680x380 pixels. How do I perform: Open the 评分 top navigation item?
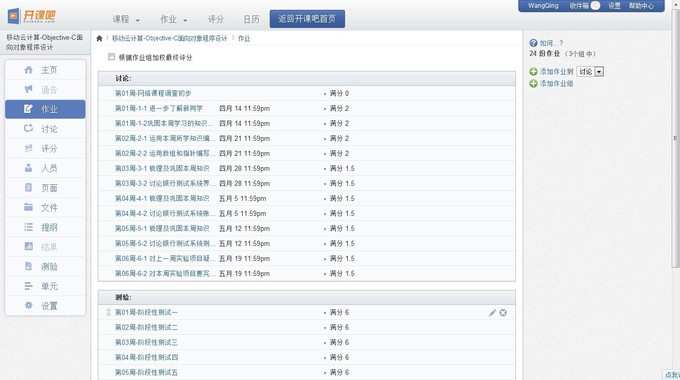pyautogui.click(x=216, y=19)
